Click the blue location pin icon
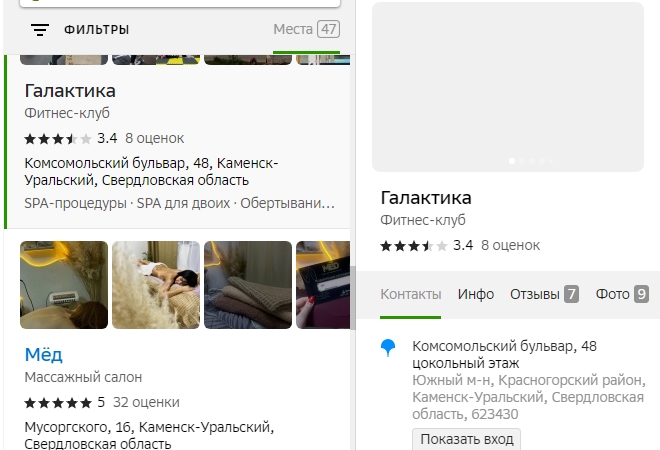This screenshot has width=660, height=450. pos(389,348)
